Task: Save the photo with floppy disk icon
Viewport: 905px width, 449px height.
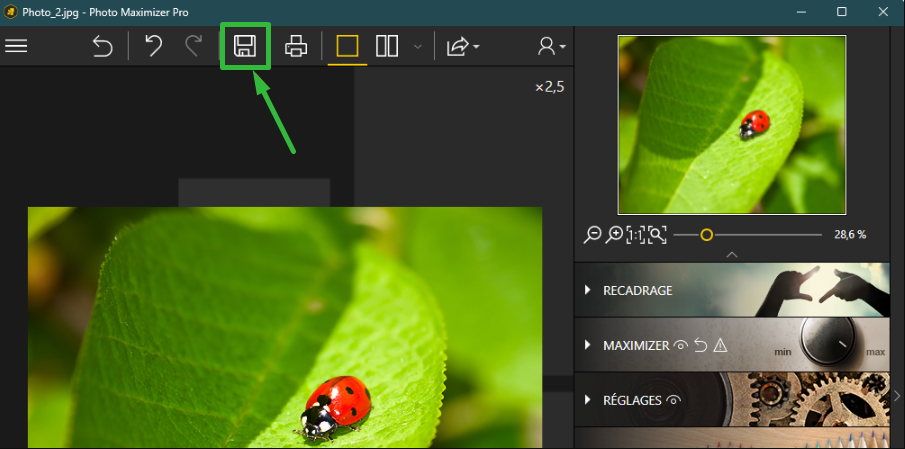Action: 245,46
